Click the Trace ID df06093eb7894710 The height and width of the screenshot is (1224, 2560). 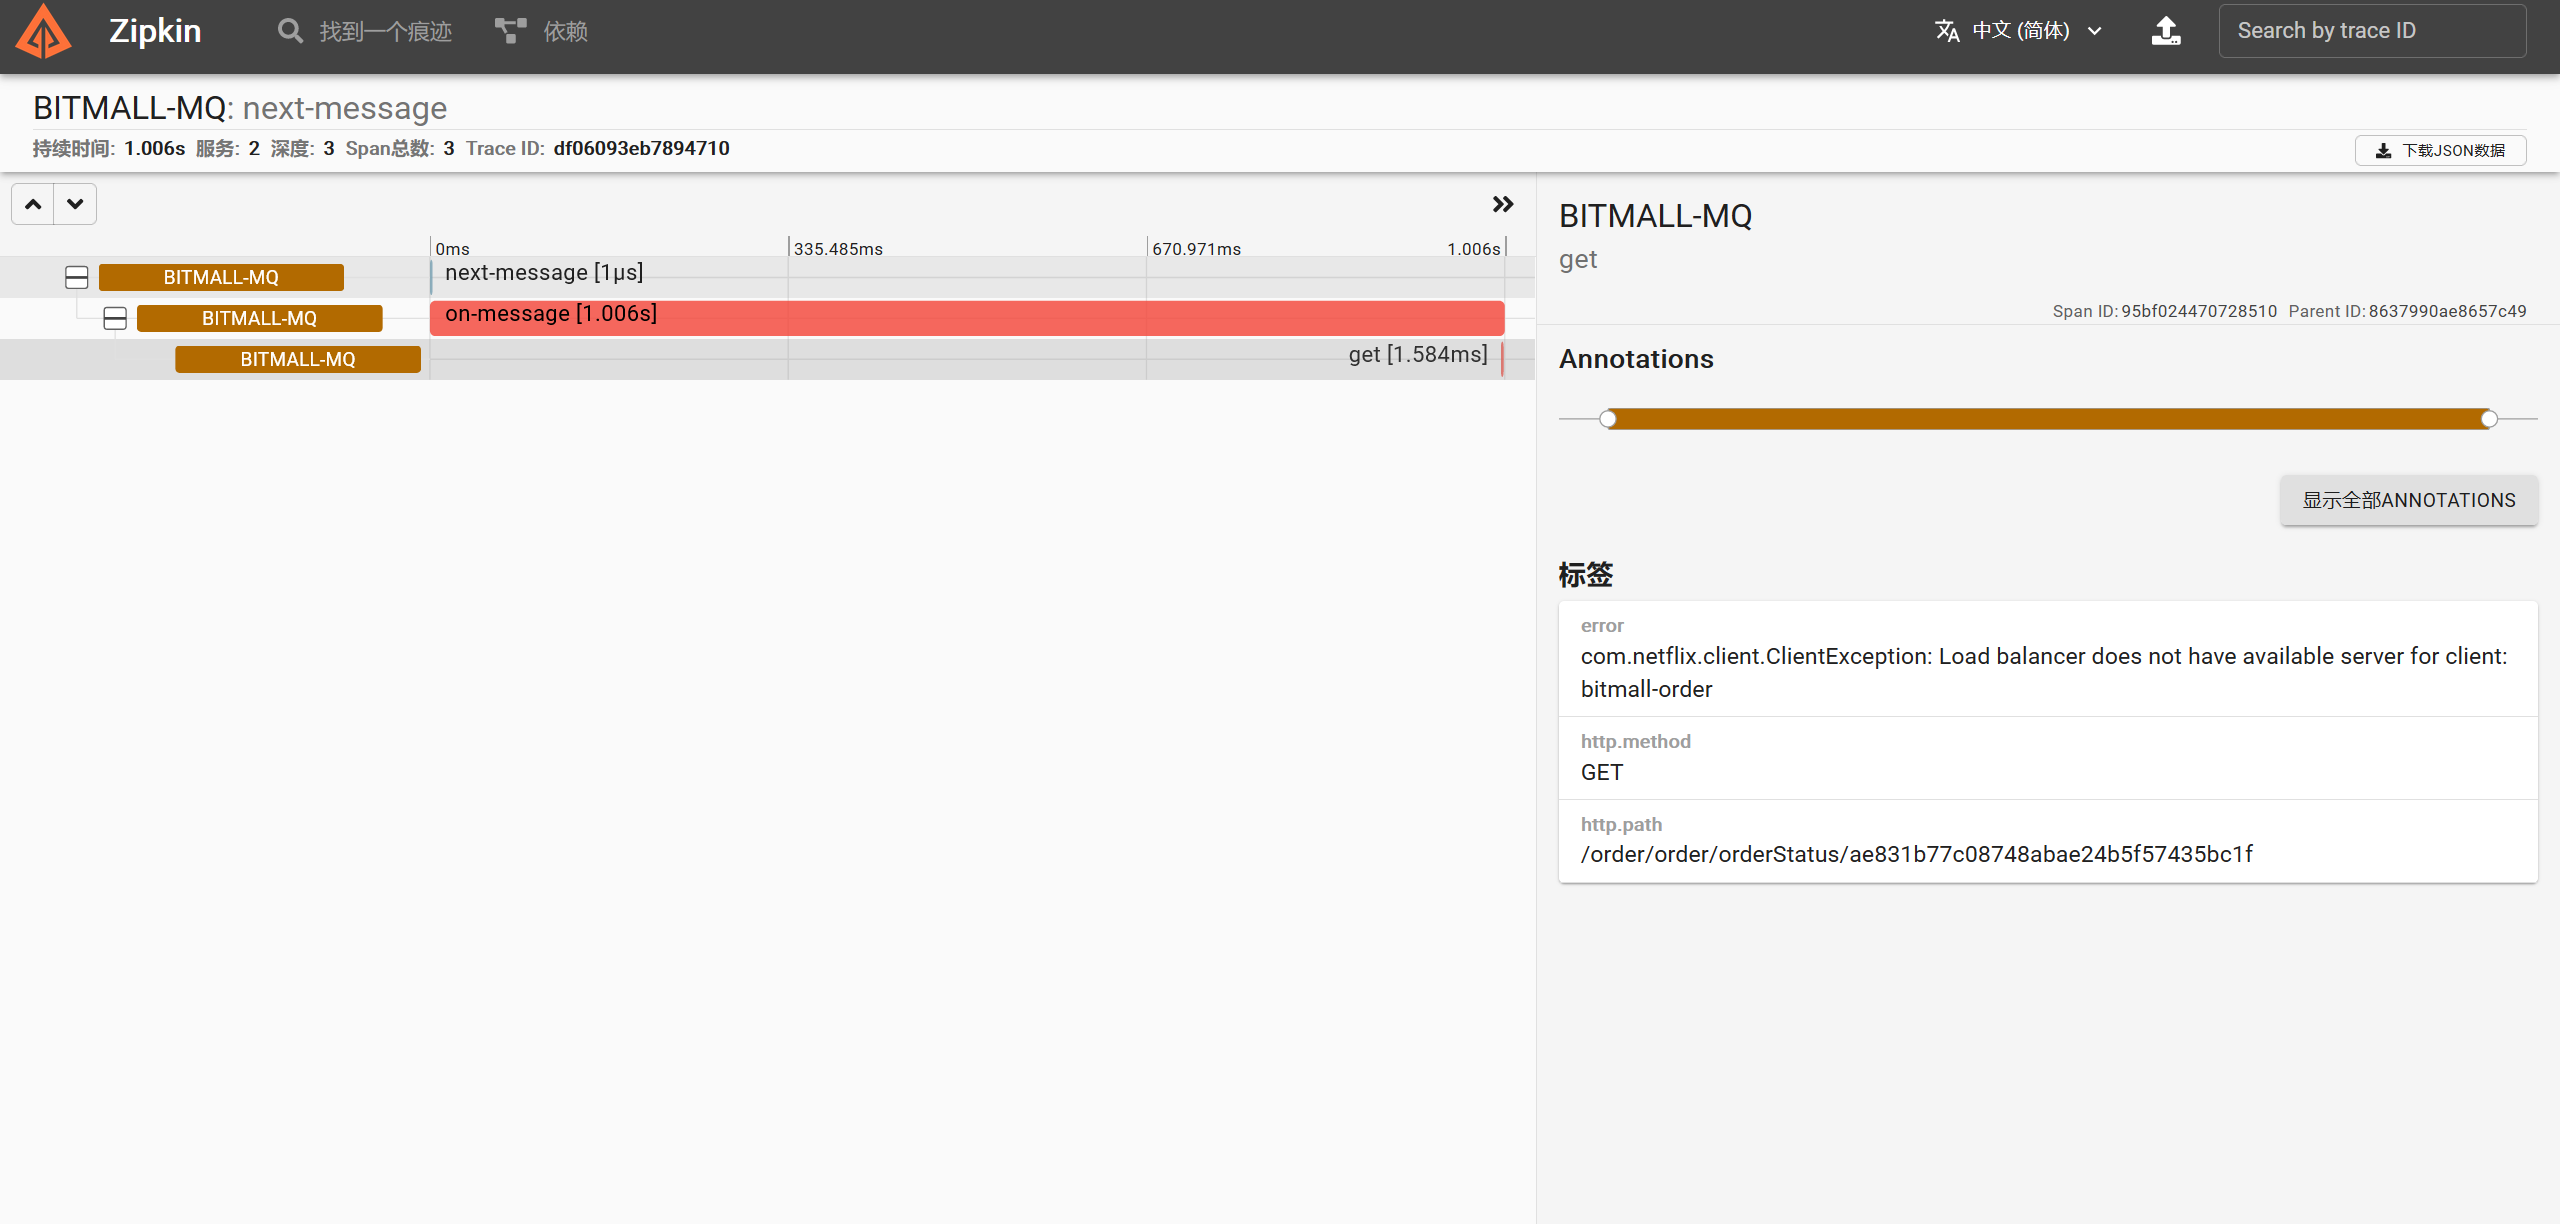tap(642, 148)
